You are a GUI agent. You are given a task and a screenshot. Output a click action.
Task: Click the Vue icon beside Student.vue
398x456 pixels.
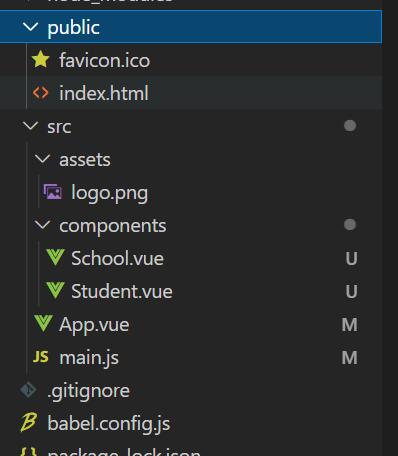pos(55,290)
